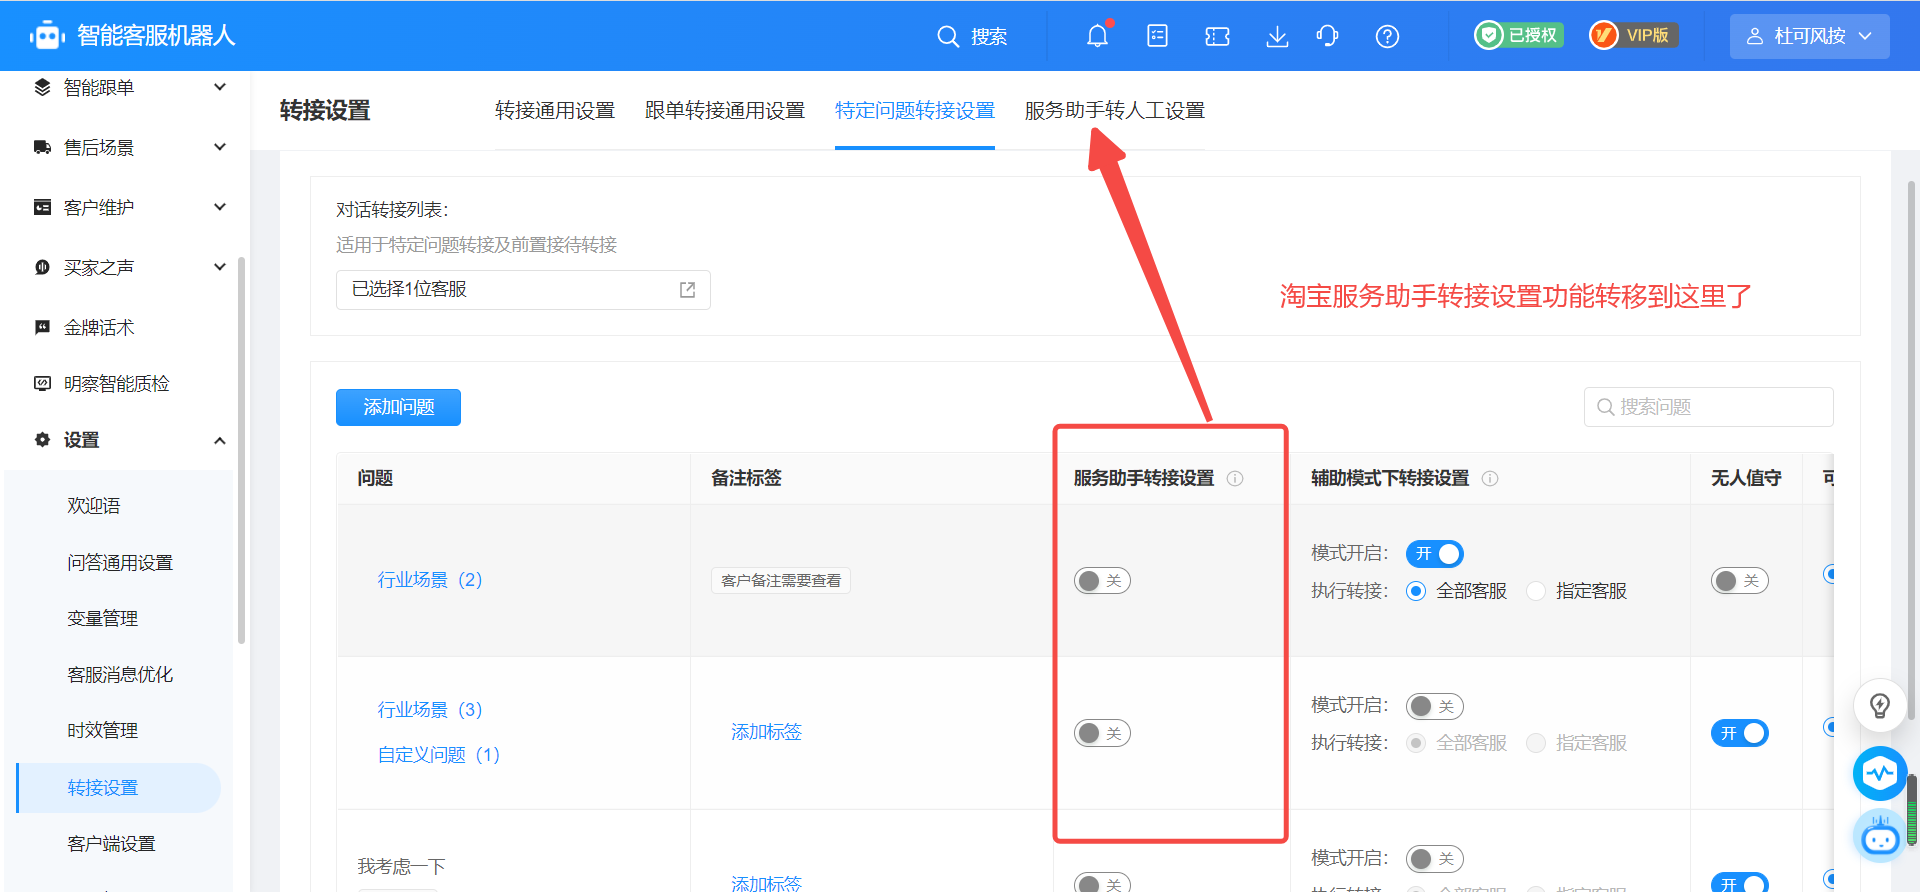Click the coupon ticket icon in header
1920x892 pixels.
1217,37
